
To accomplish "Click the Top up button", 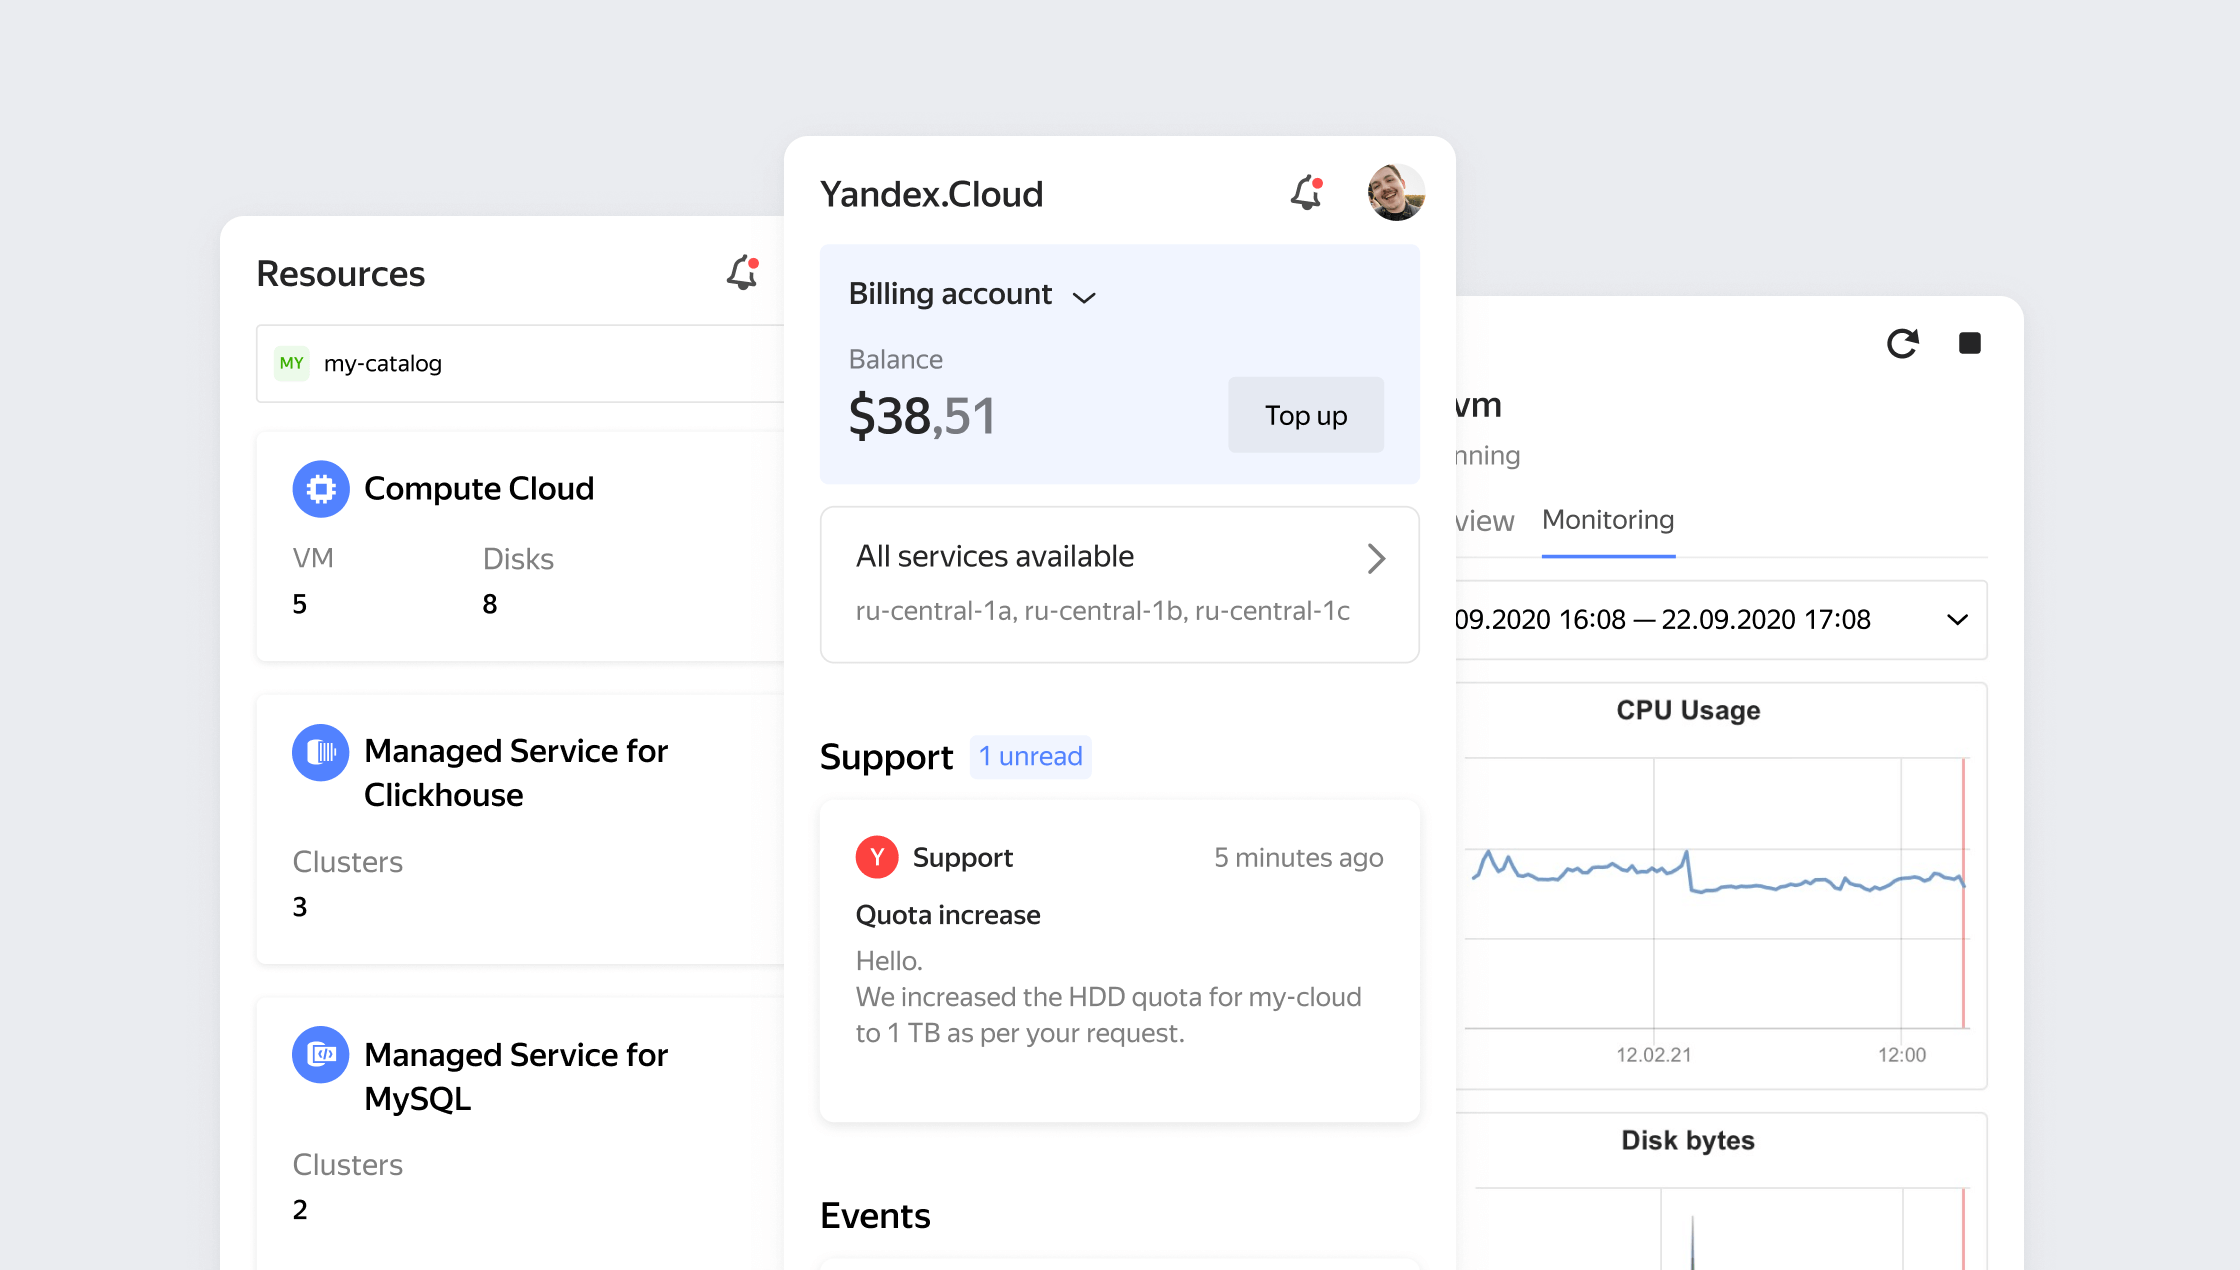I will 1306,415.
